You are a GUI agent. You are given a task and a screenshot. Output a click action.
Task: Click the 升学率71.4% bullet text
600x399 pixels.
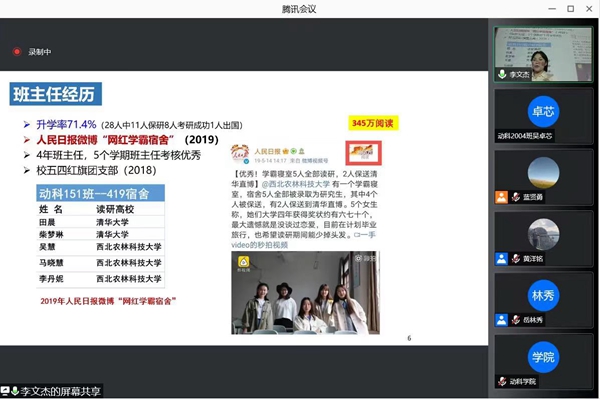(66, 125)
